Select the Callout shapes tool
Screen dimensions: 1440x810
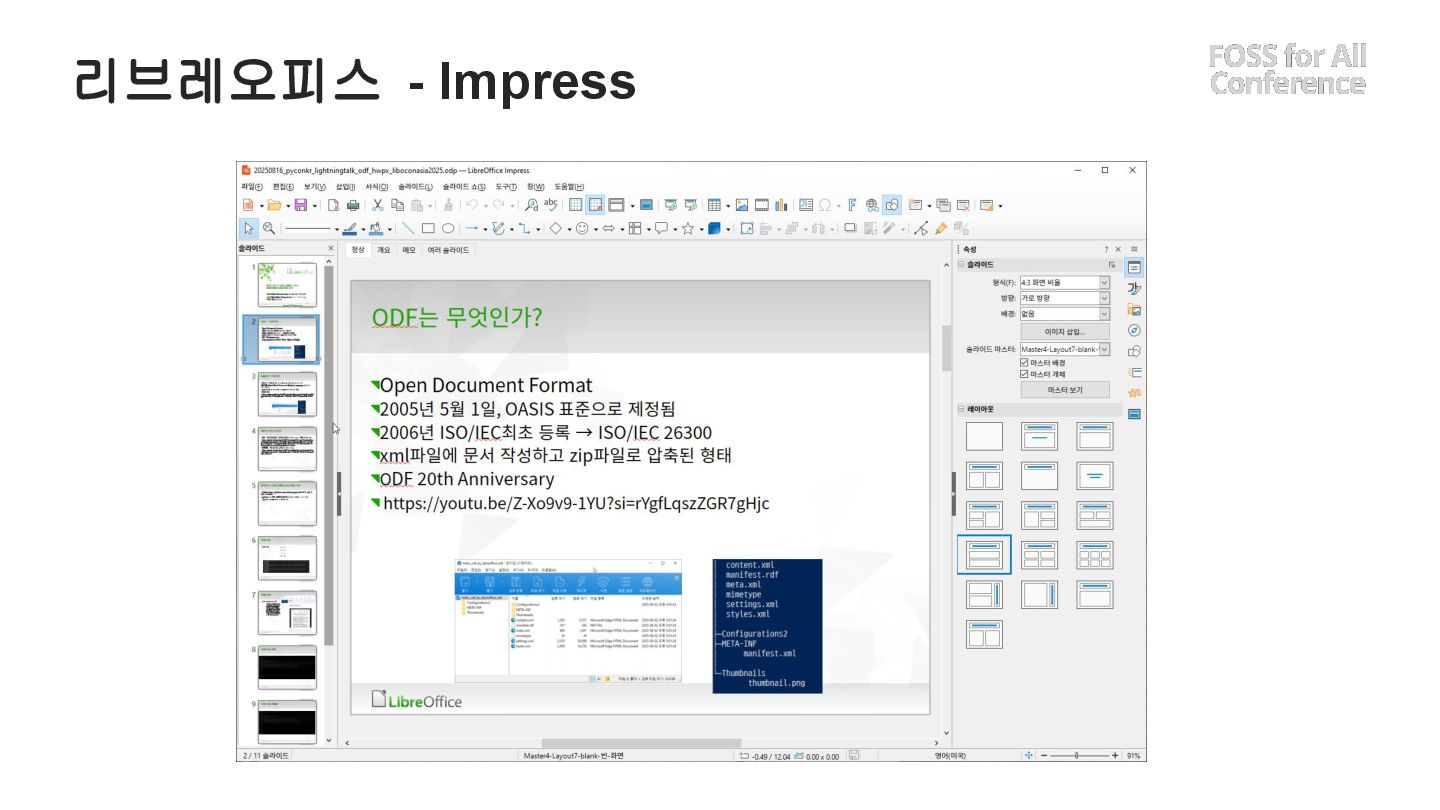(661, 228)
